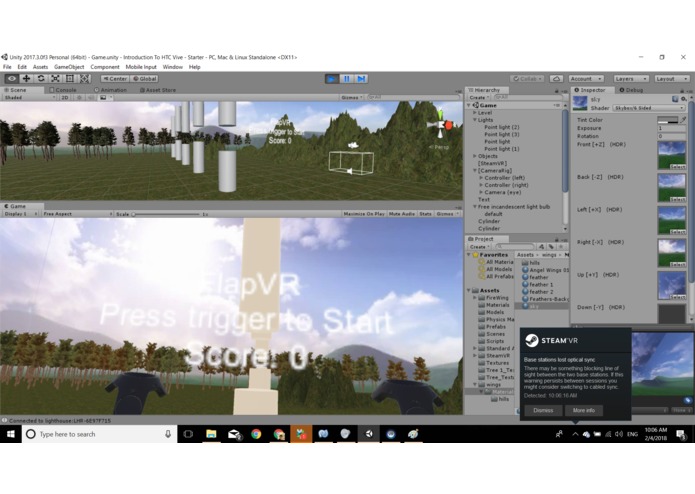Viewport: 695px width, 494px height.
Task: Open File Explorer from the taskbar
Action: pyautogui.click(x=211, y=434)
